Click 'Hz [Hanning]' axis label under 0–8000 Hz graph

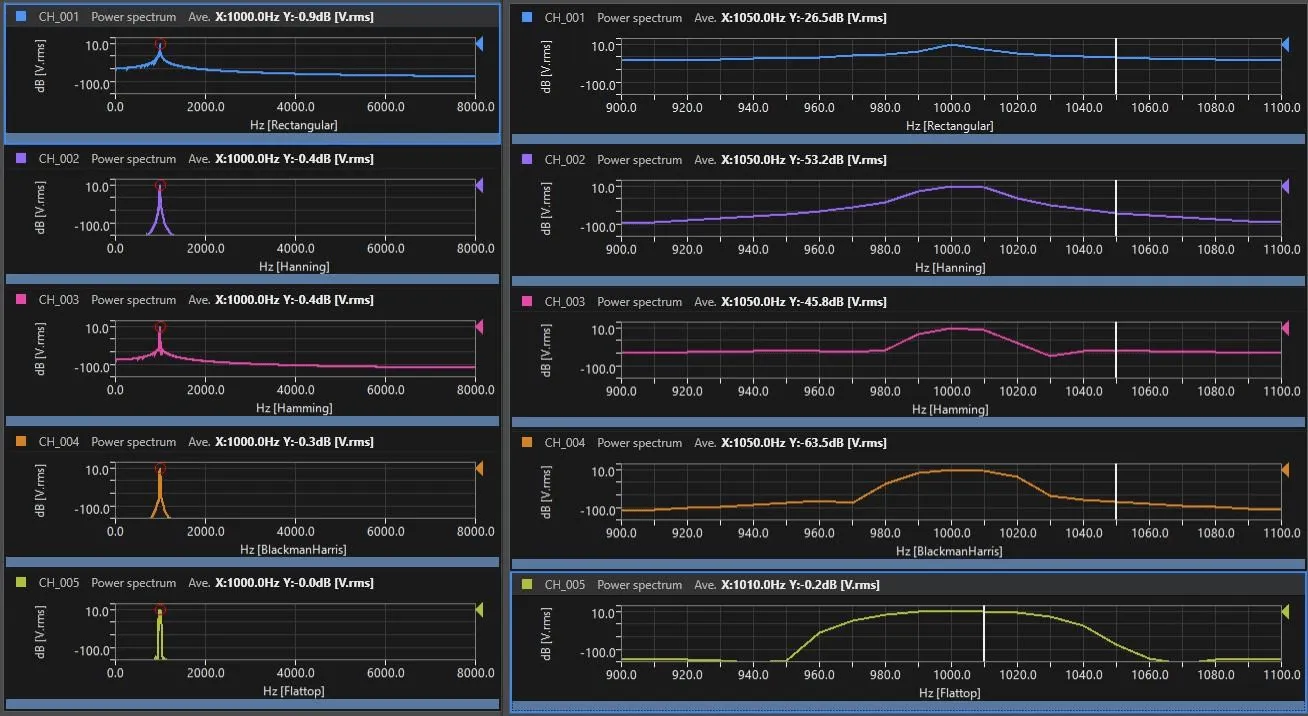[x=294, y=266]
